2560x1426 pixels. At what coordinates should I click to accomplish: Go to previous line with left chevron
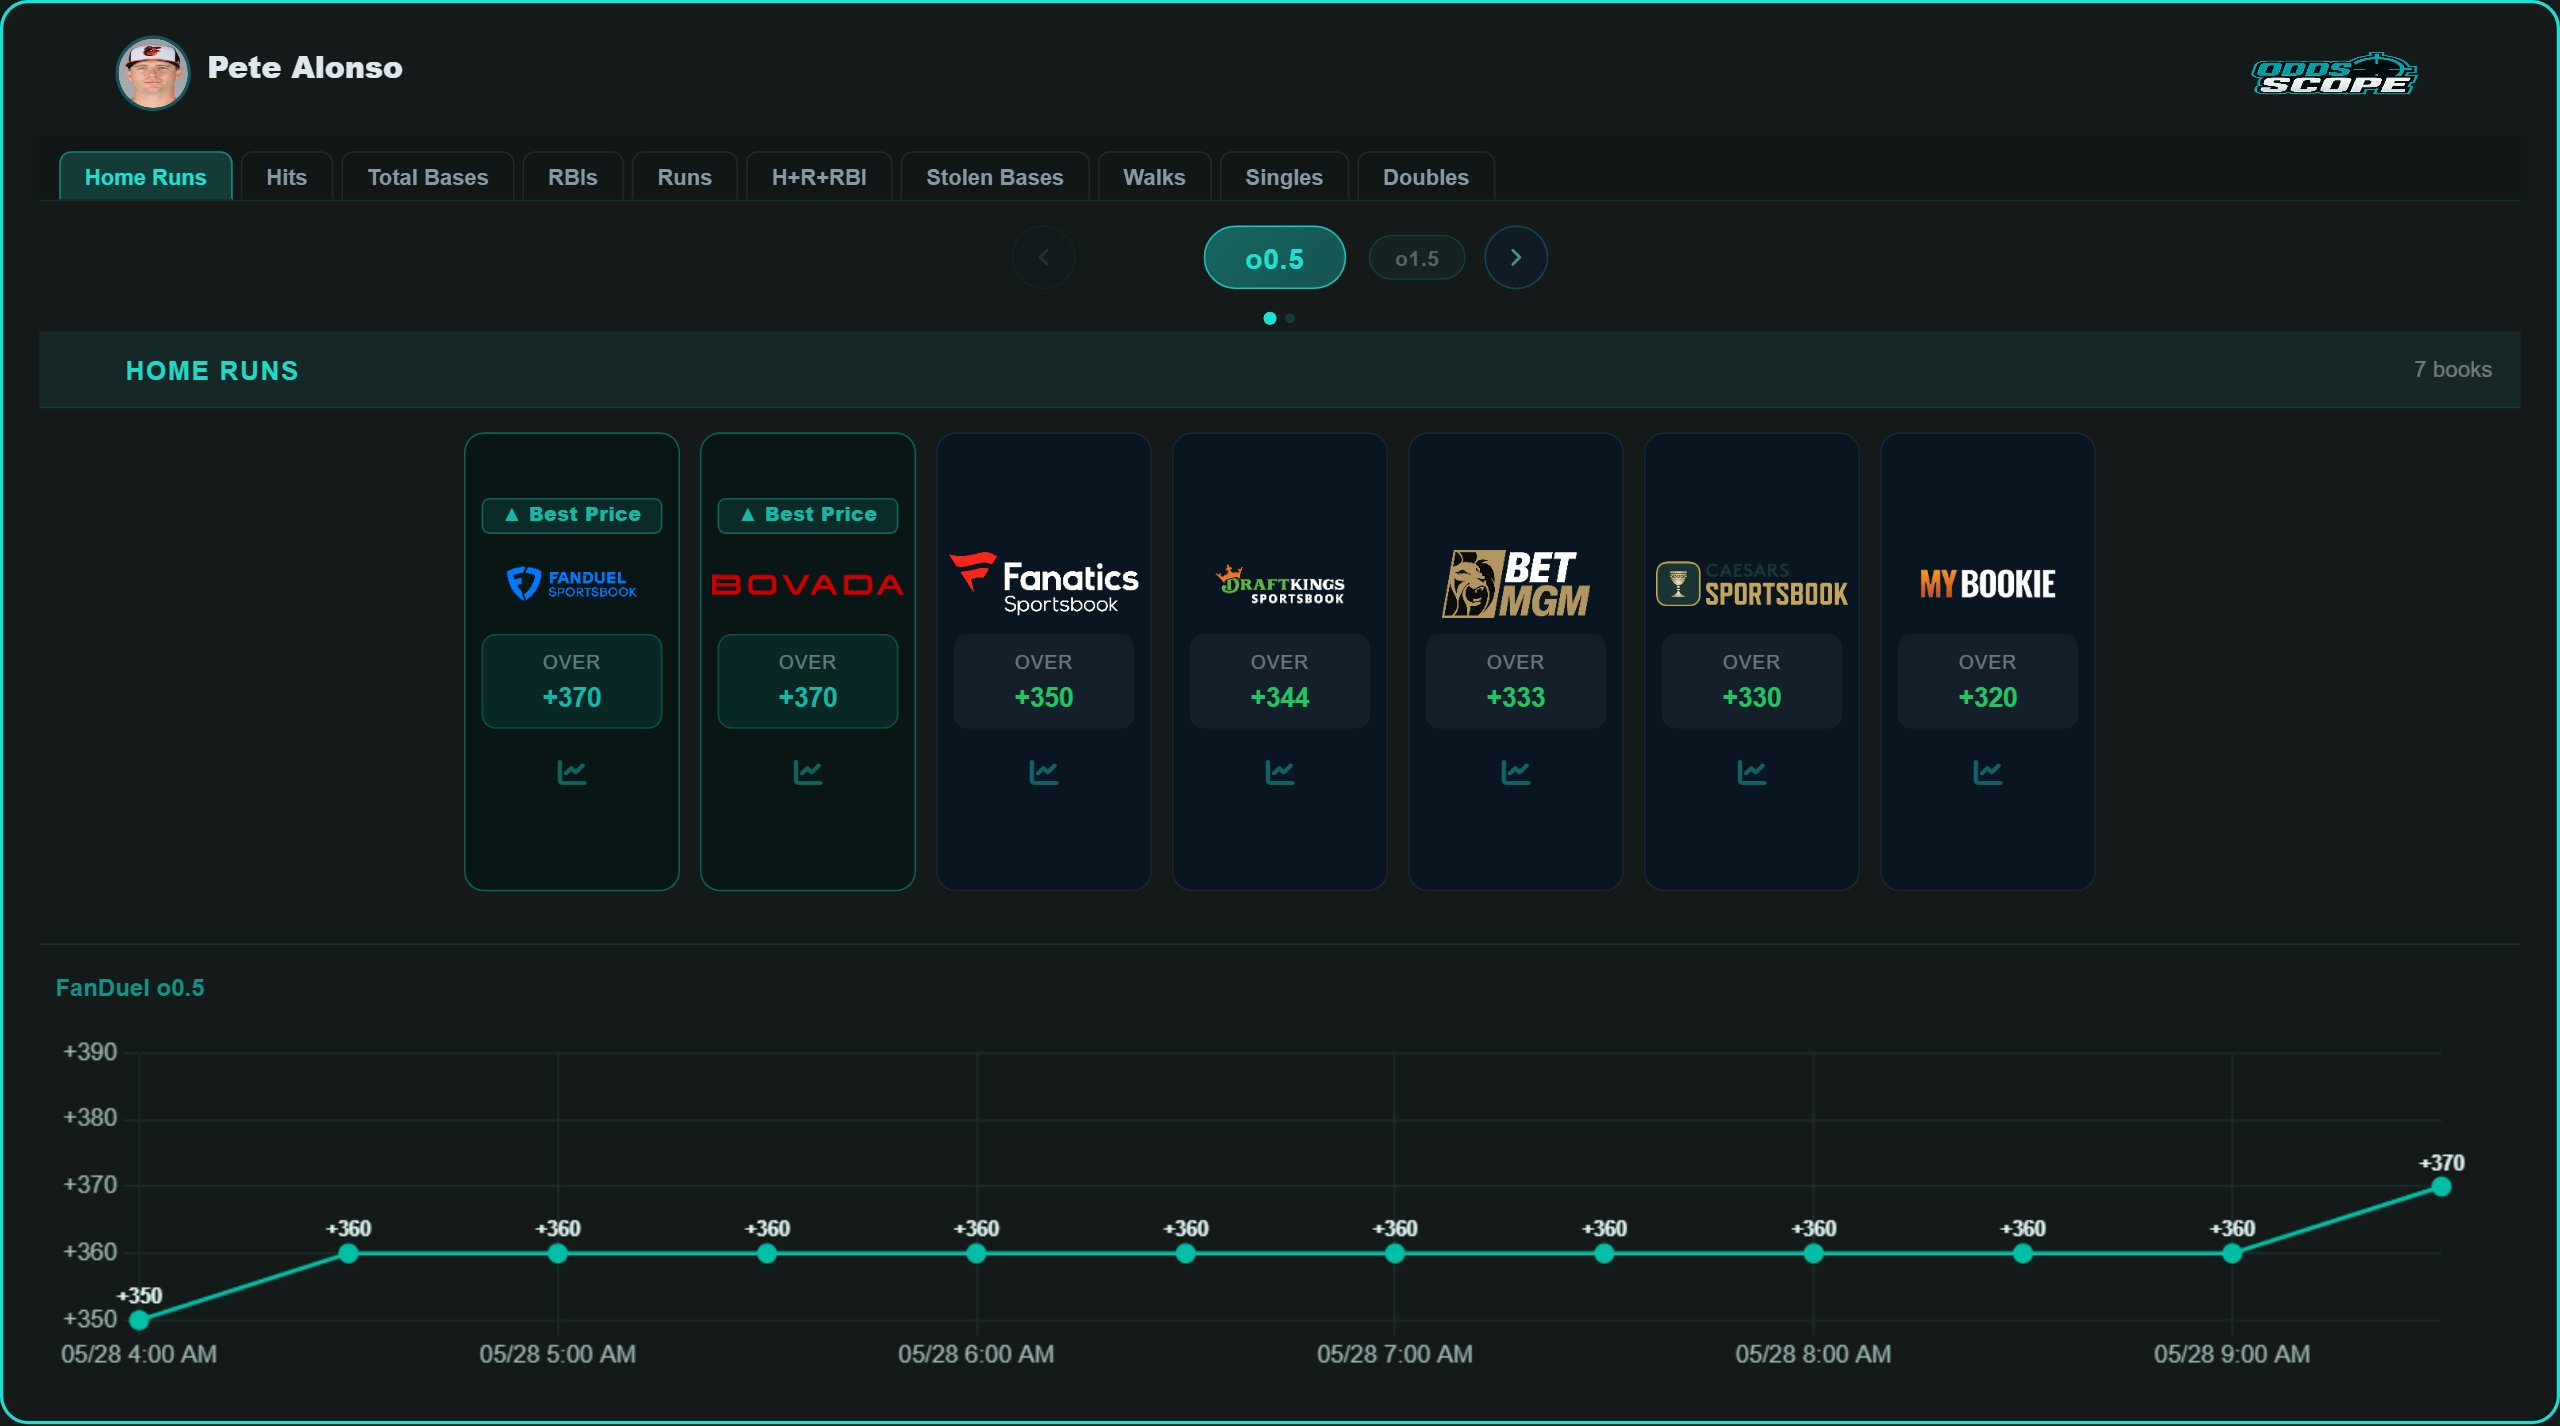tap(1043, 257)
